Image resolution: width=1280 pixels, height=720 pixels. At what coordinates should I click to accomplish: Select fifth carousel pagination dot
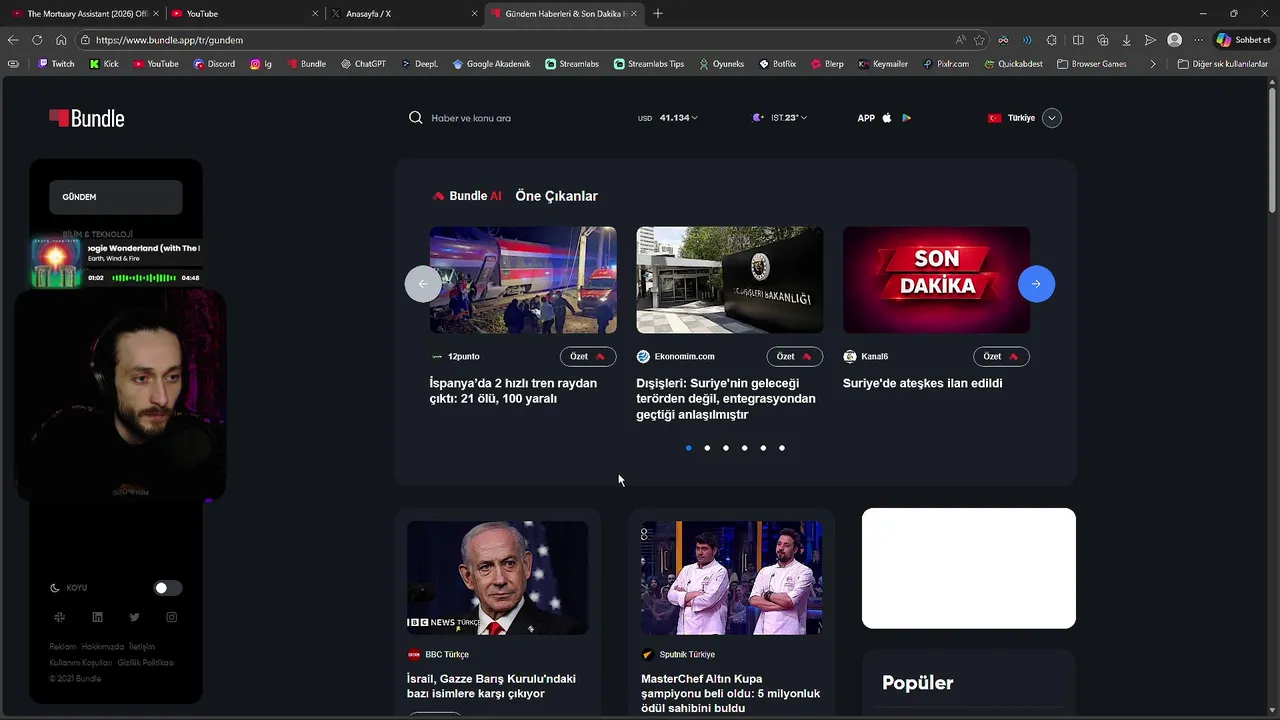pyautogui.click(x=763, y=448)
